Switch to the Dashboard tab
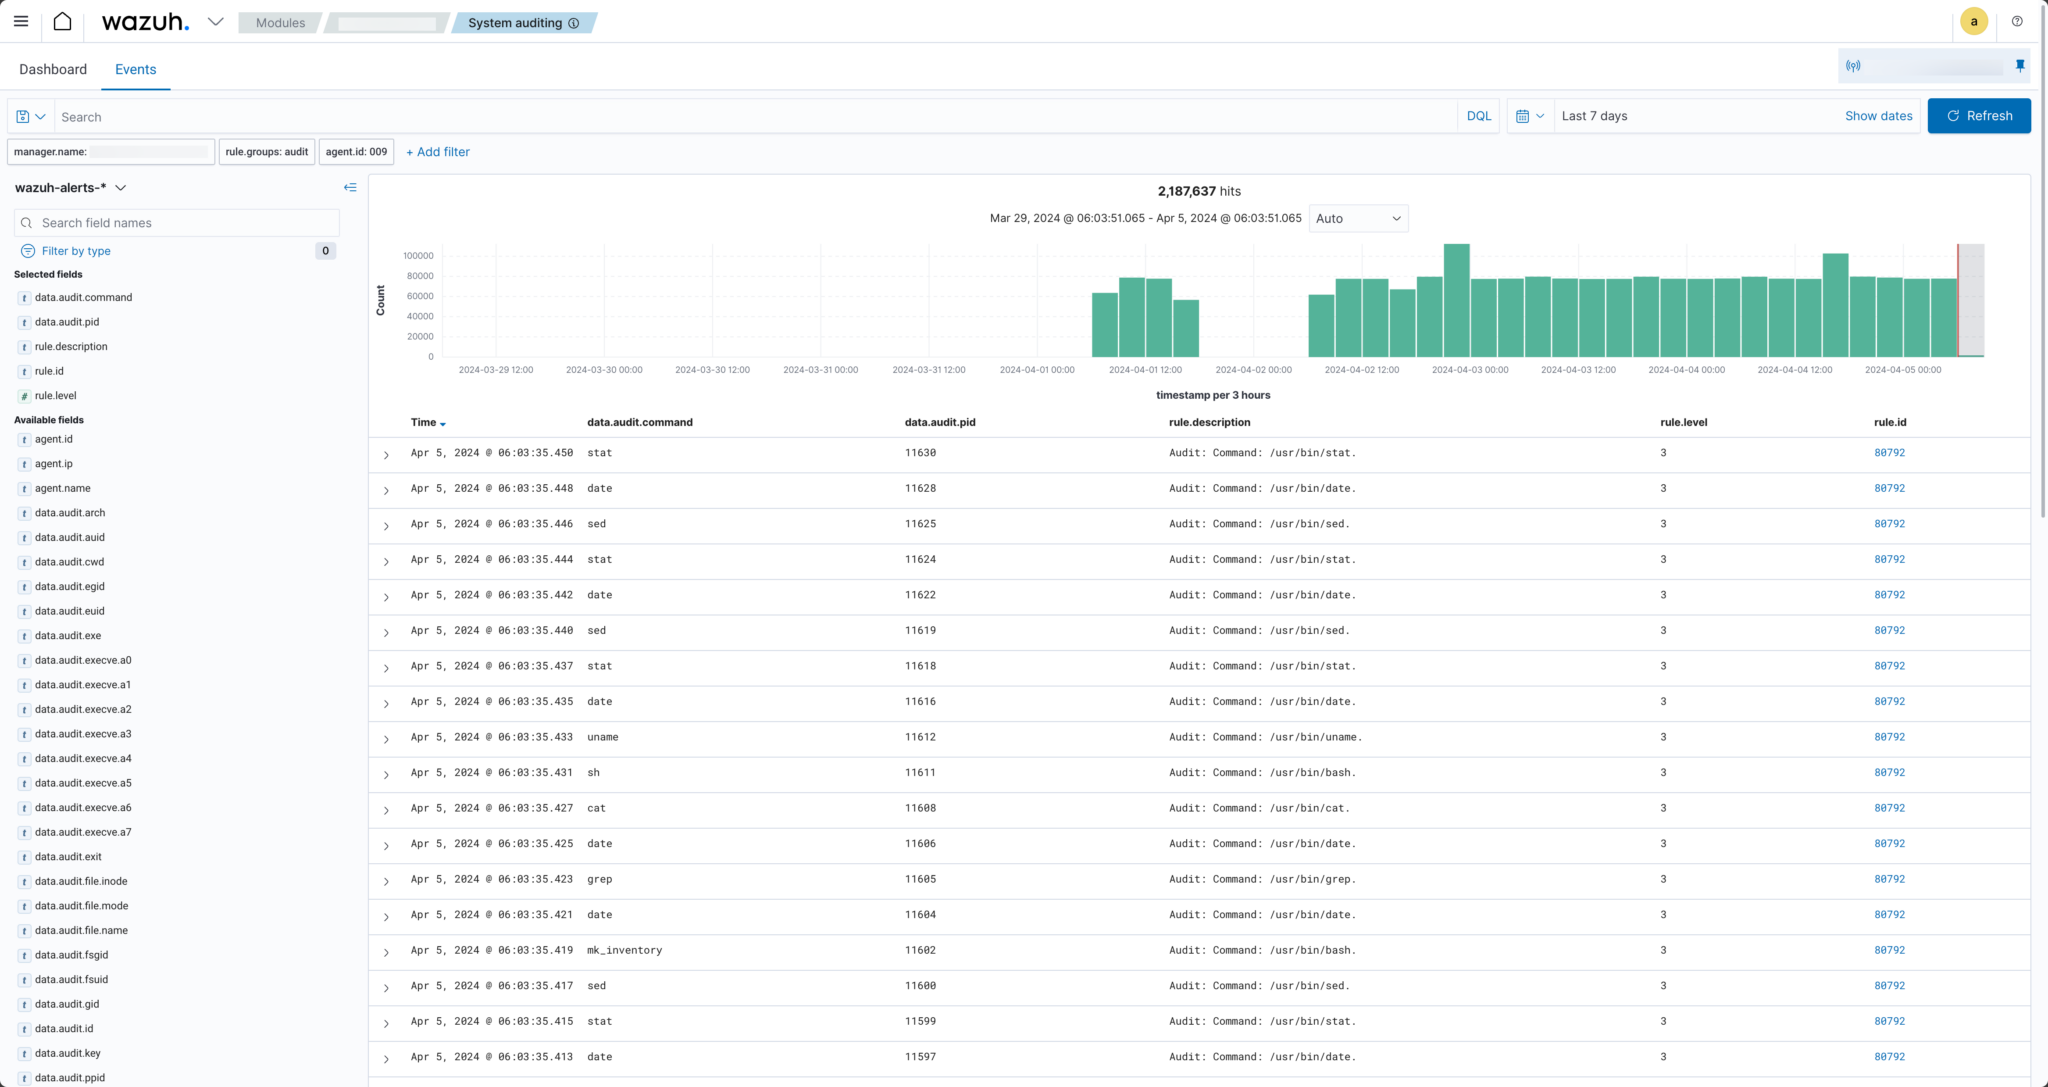 coord(53,69)
